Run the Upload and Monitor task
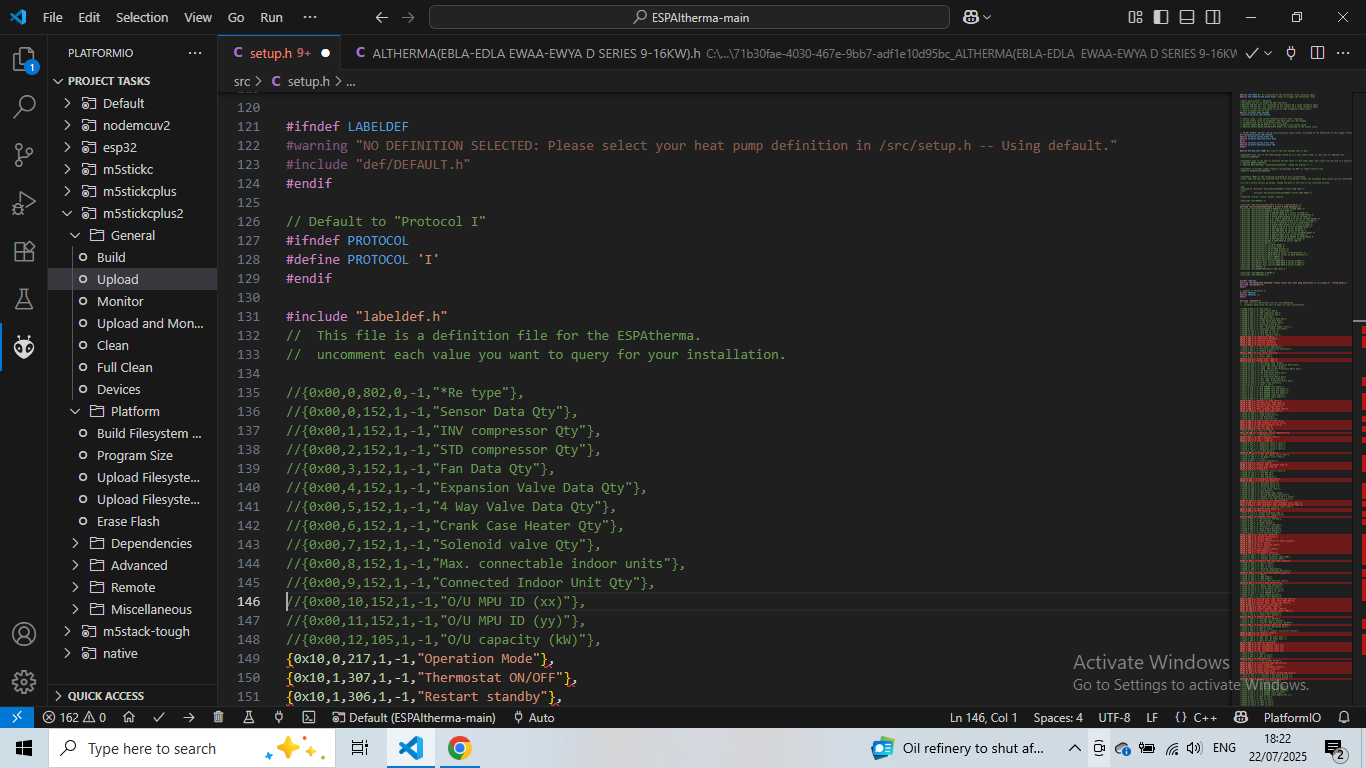Viewport: 1366px width, 768px height. (x=149, y=323)
